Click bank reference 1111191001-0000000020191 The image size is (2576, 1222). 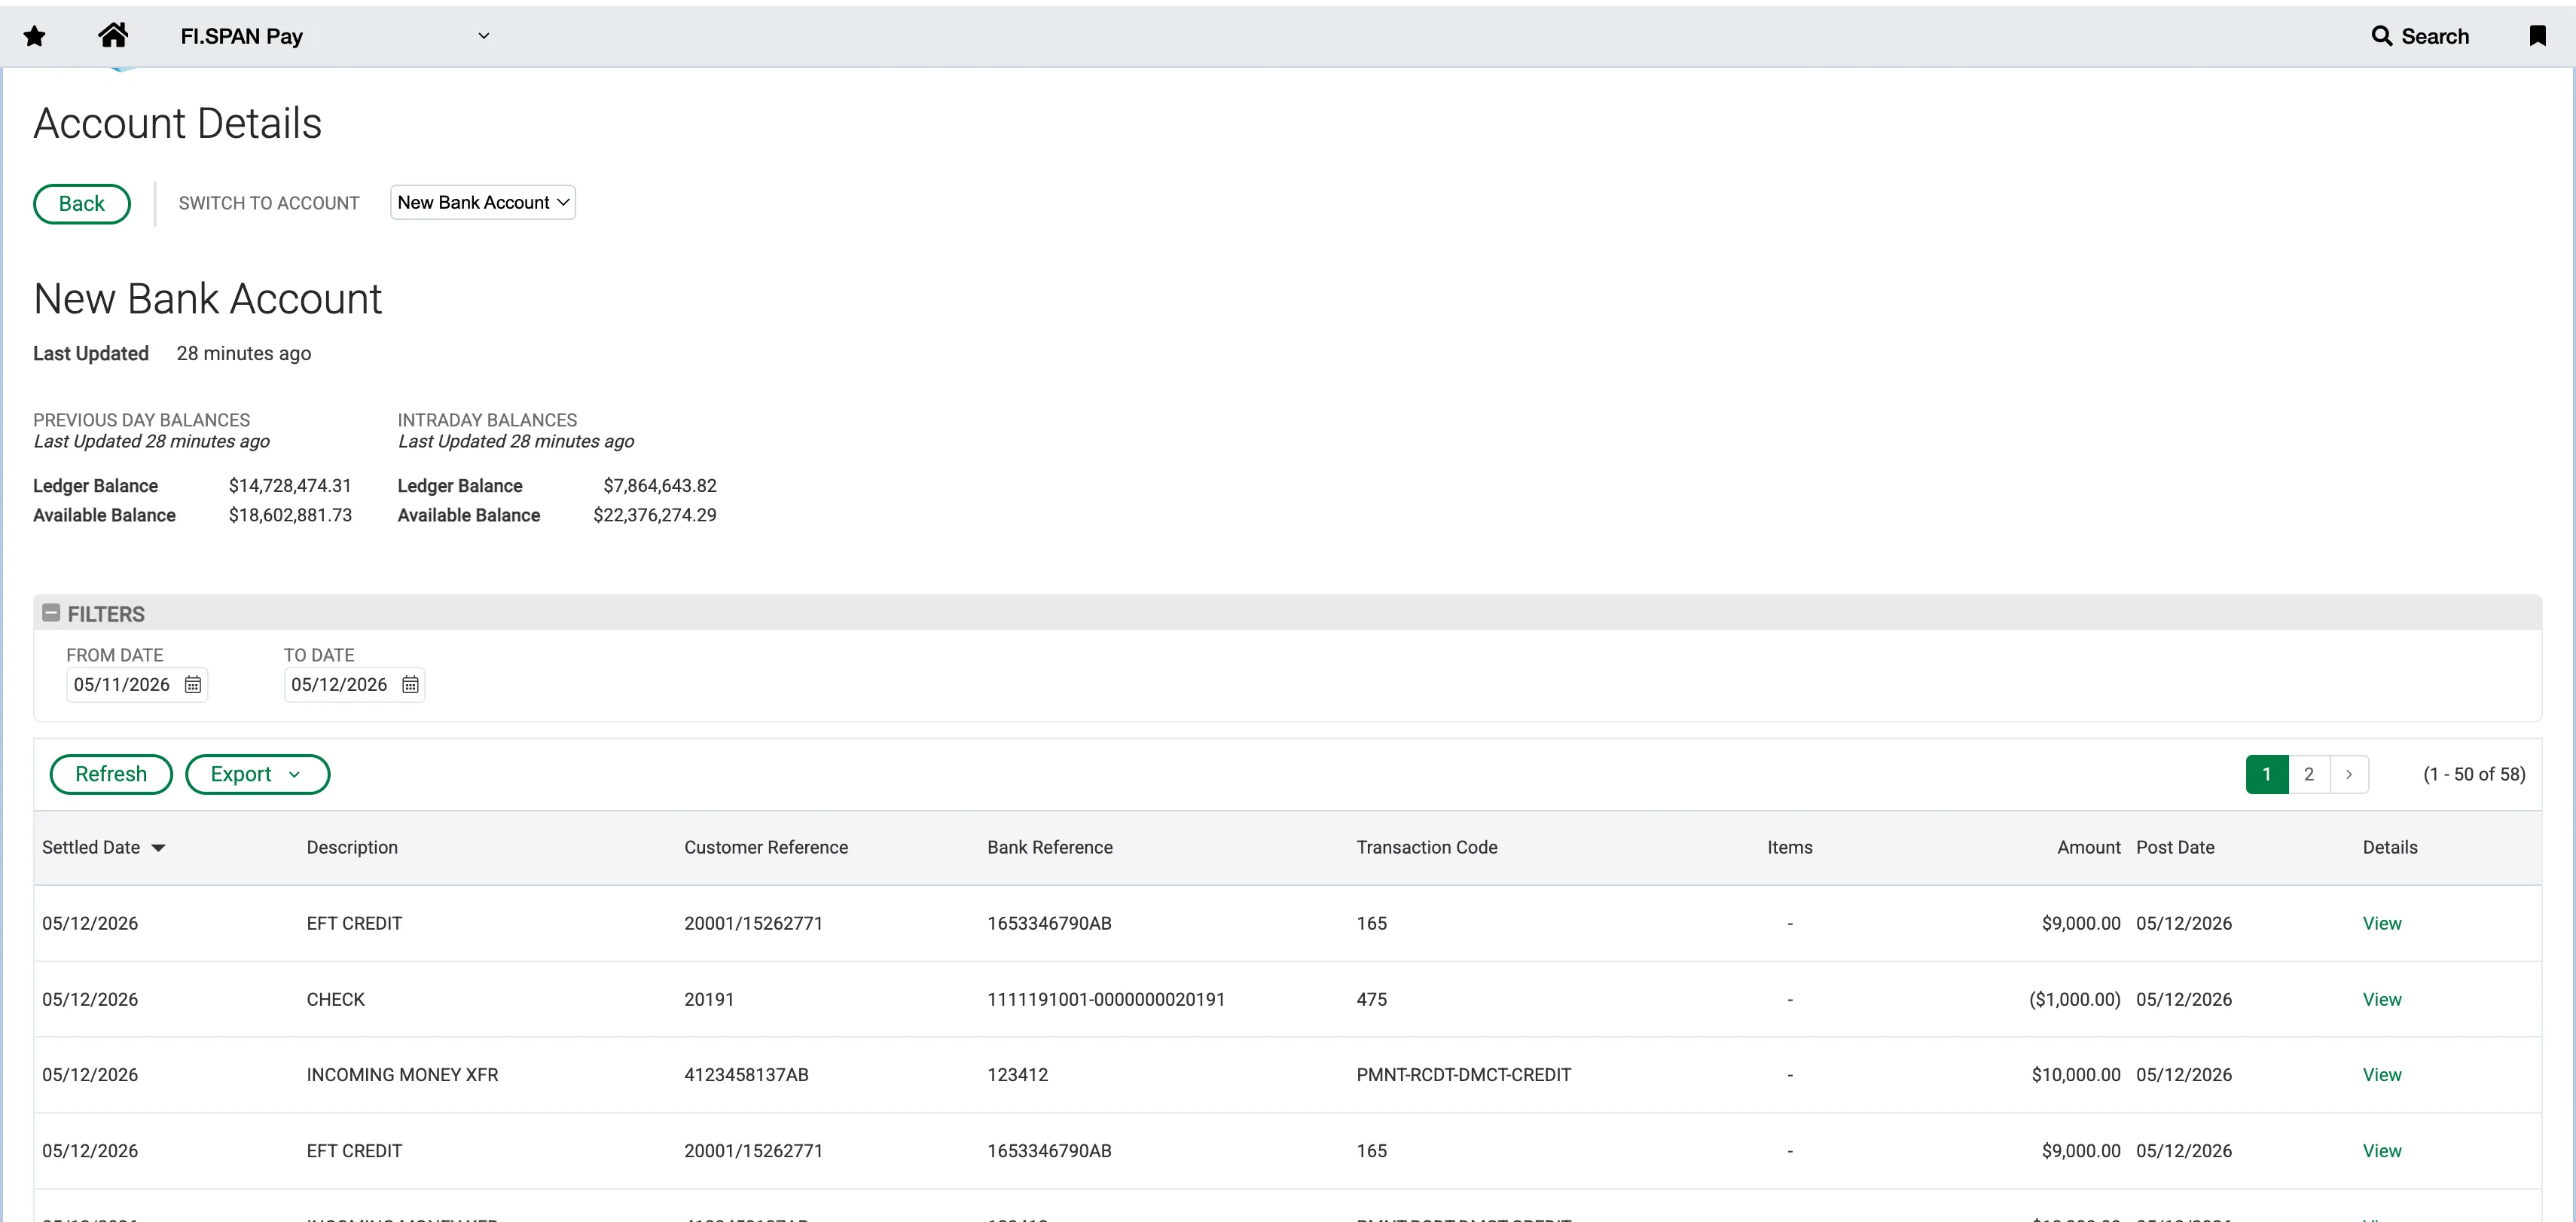(x=1106, y=1000)
